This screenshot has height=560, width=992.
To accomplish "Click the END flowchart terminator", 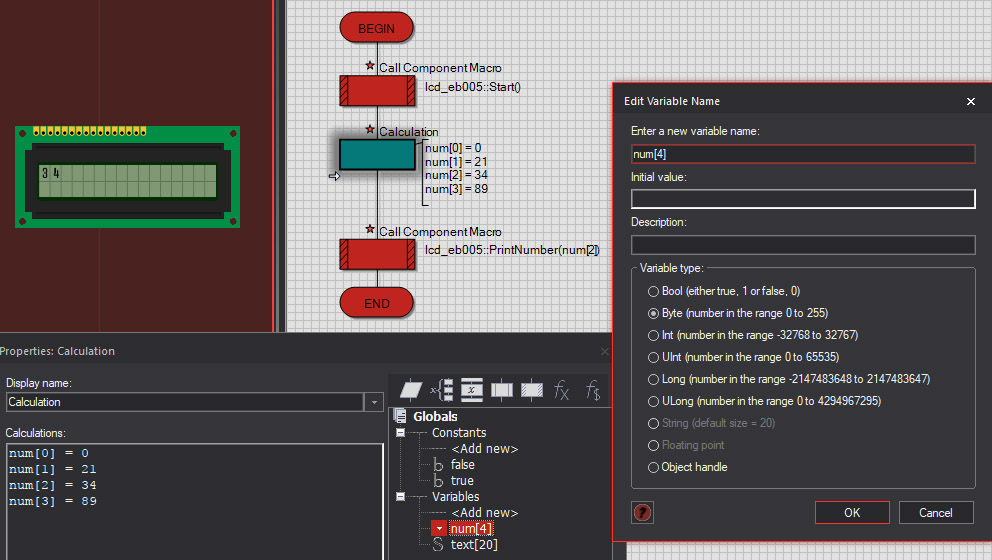I will coord(376,303).
